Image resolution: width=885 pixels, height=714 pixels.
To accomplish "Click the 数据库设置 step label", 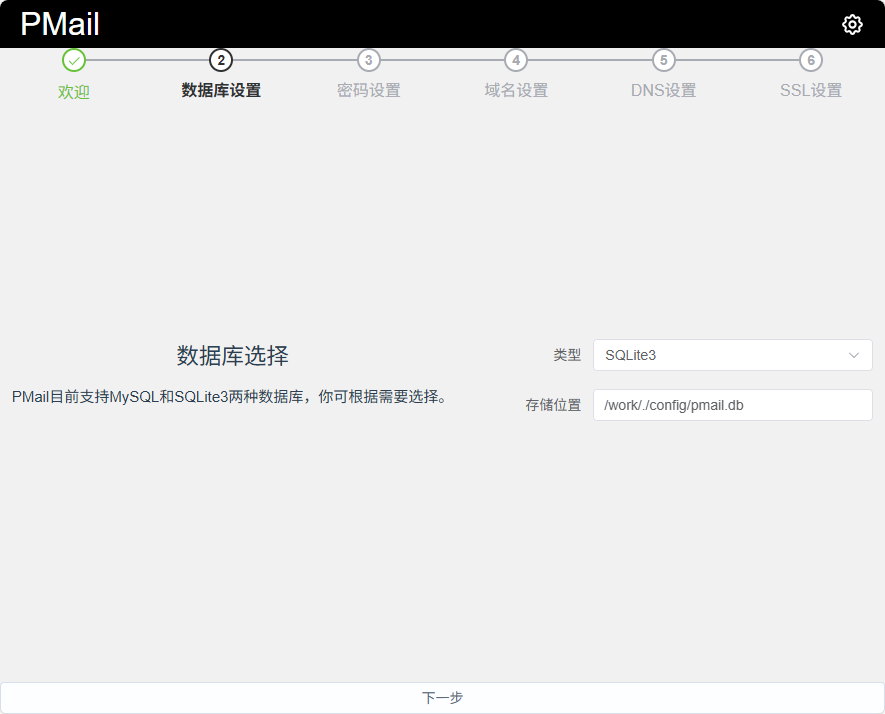I will [221, 91].
